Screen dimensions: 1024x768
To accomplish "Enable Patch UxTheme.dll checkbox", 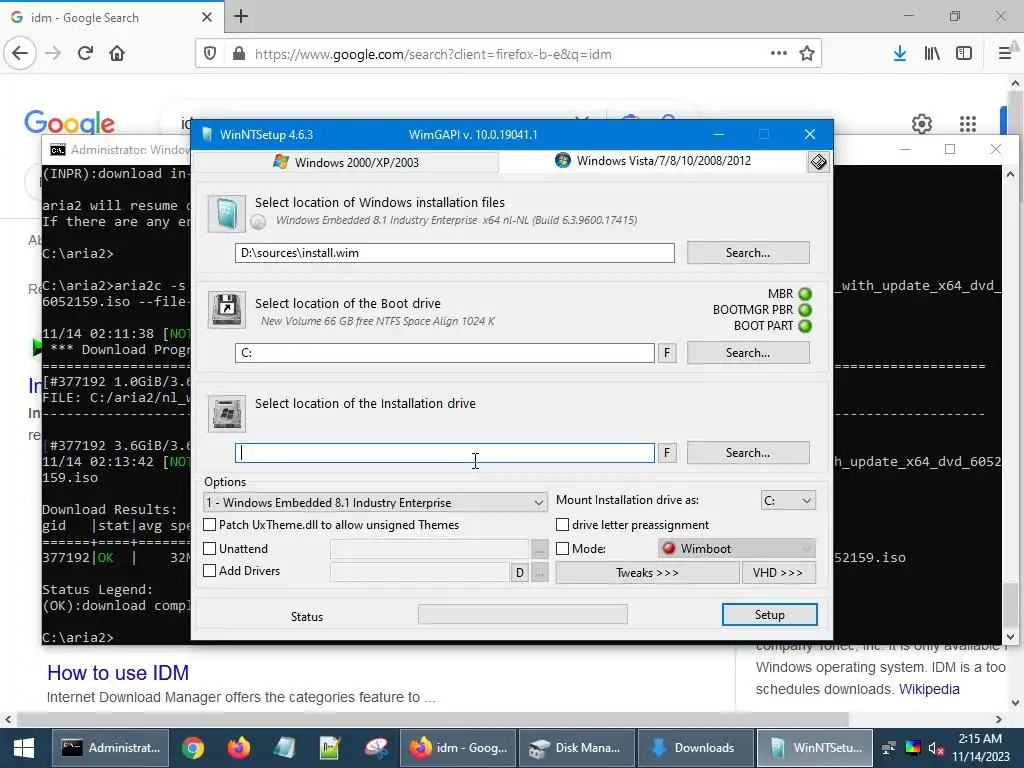I will coord(210,524).
